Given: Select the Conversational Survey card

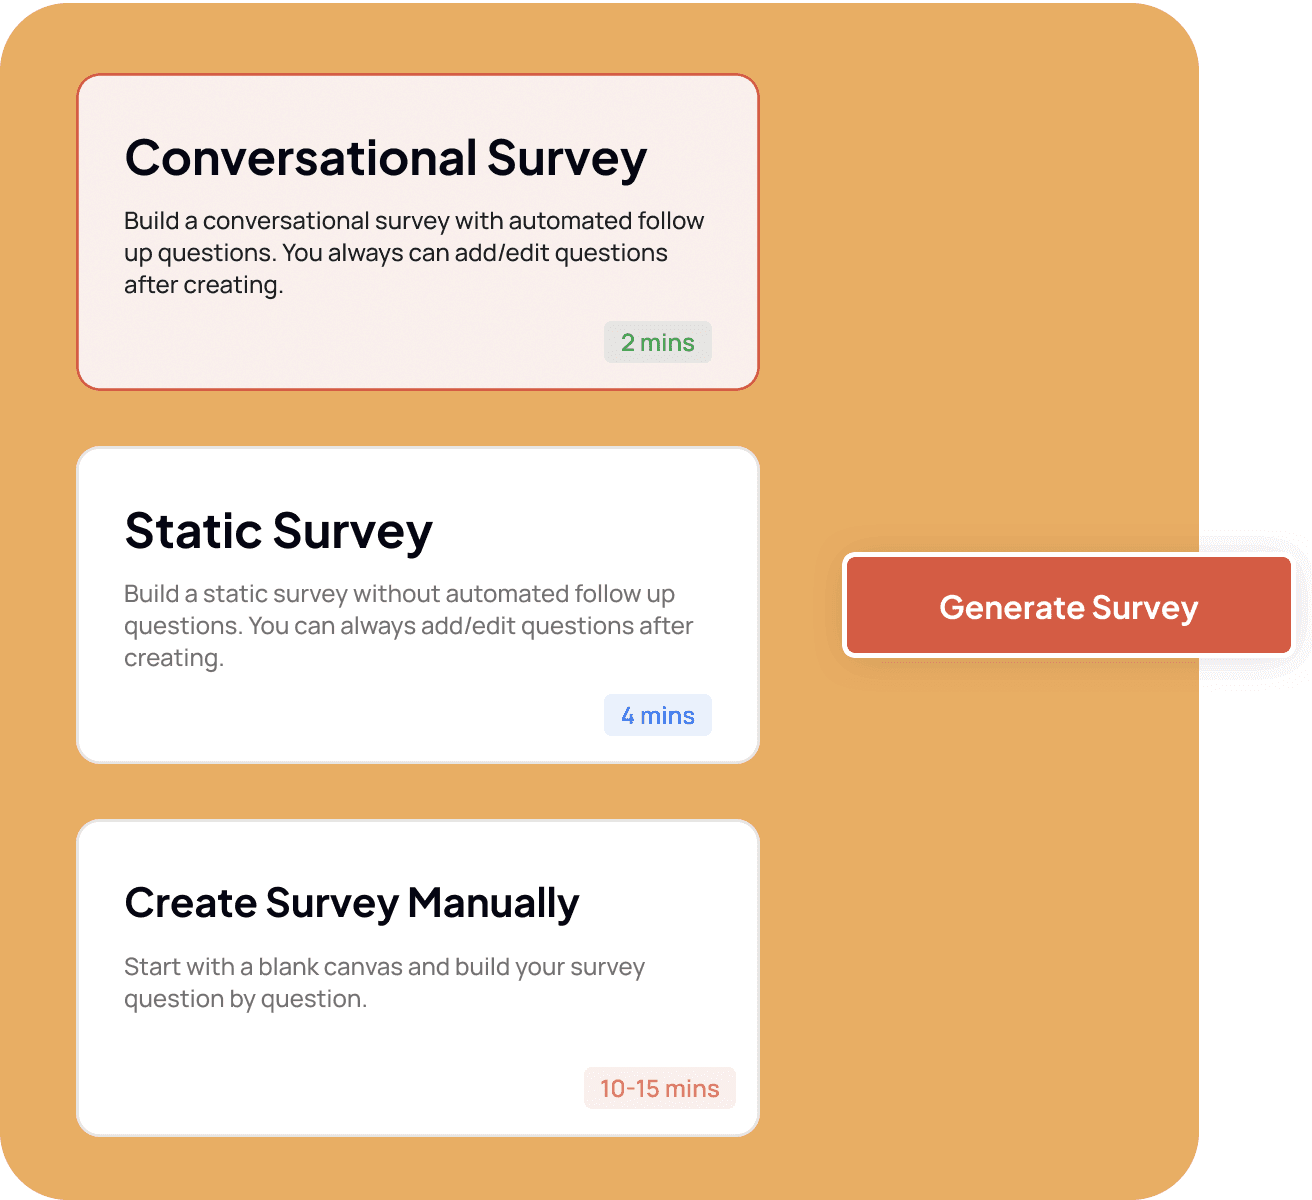Looking at the screenshot, I should pos(418,232).
